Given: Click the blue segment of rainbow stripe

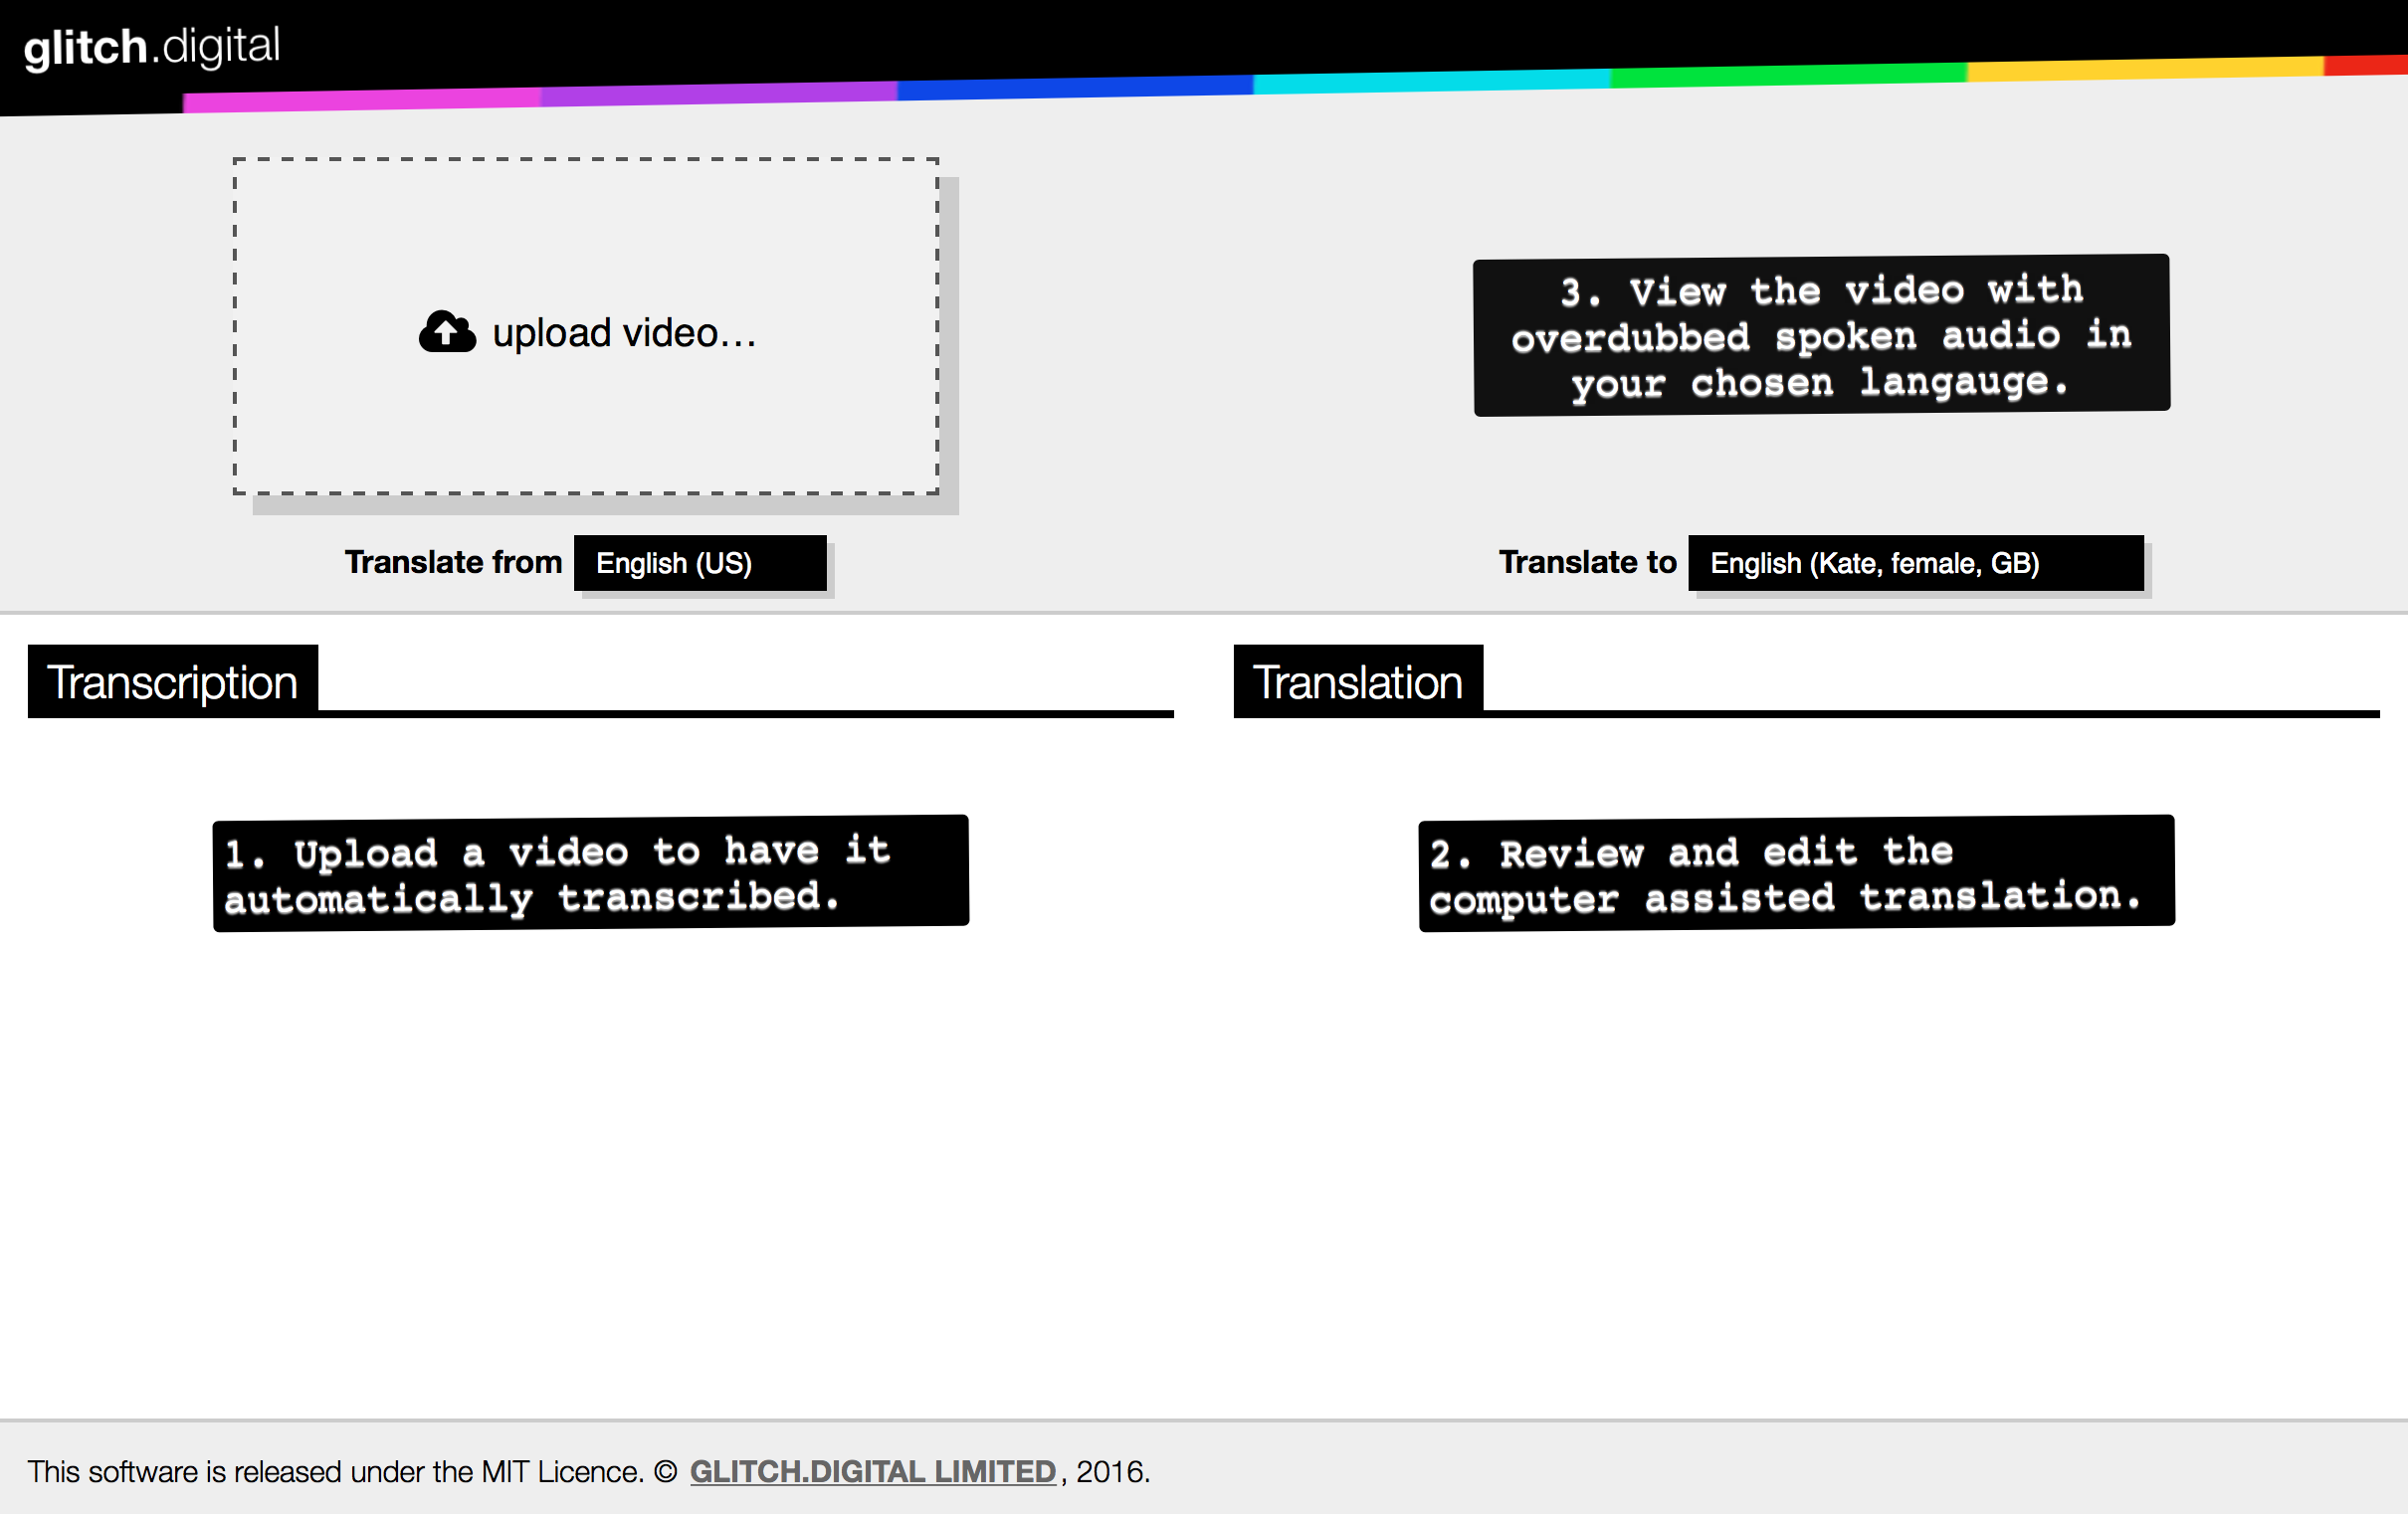Looking at the screenshot, I should 1075,87.
